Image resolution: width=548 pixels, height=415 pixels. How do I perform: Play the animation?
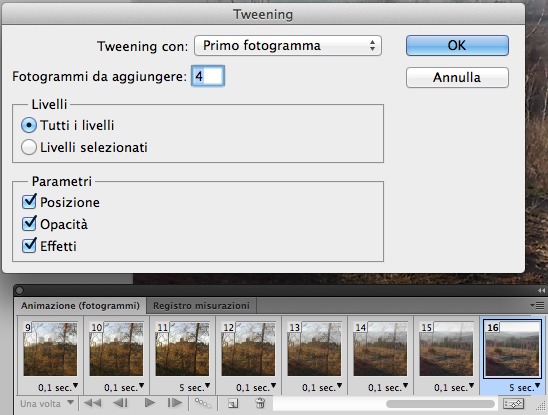[x=150, y=403]
